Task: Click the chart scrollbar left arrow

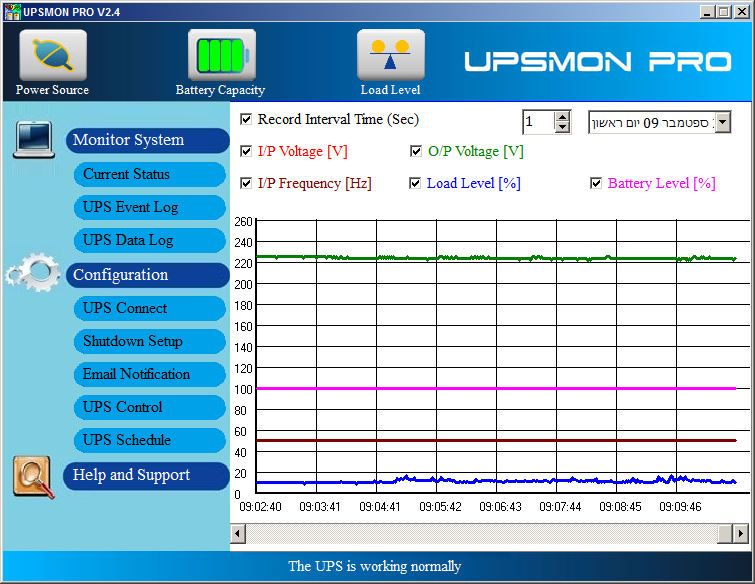Action: pyautogui.click(x=238, y=533)
